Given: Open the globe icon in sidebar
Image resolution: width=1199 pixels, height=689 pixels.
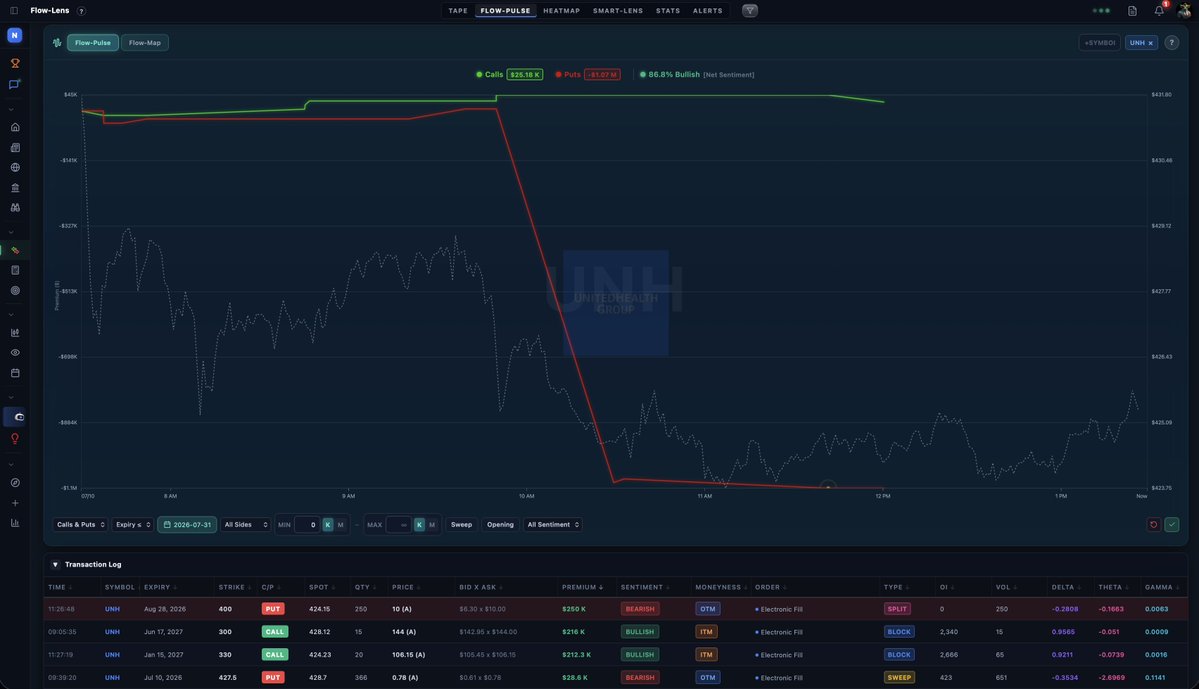Looking at the screenshot, I should point(15,167).
